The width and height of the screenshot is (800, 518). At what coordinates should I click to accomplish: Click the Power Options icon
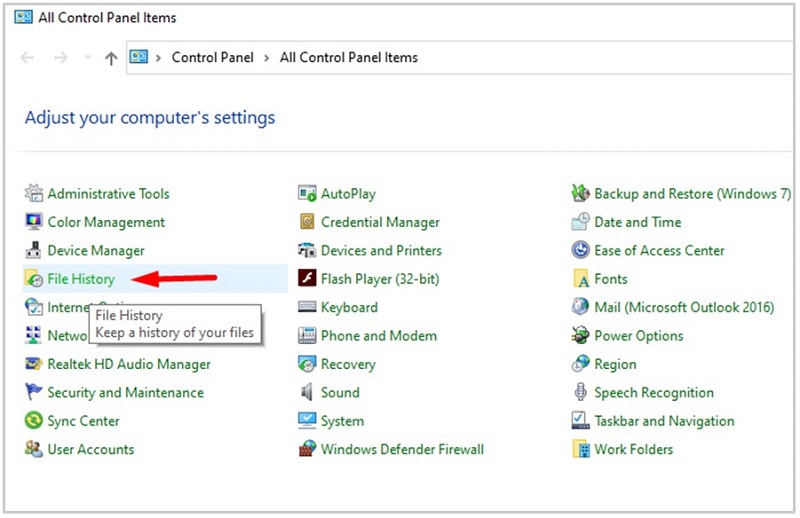coord(581,336)
